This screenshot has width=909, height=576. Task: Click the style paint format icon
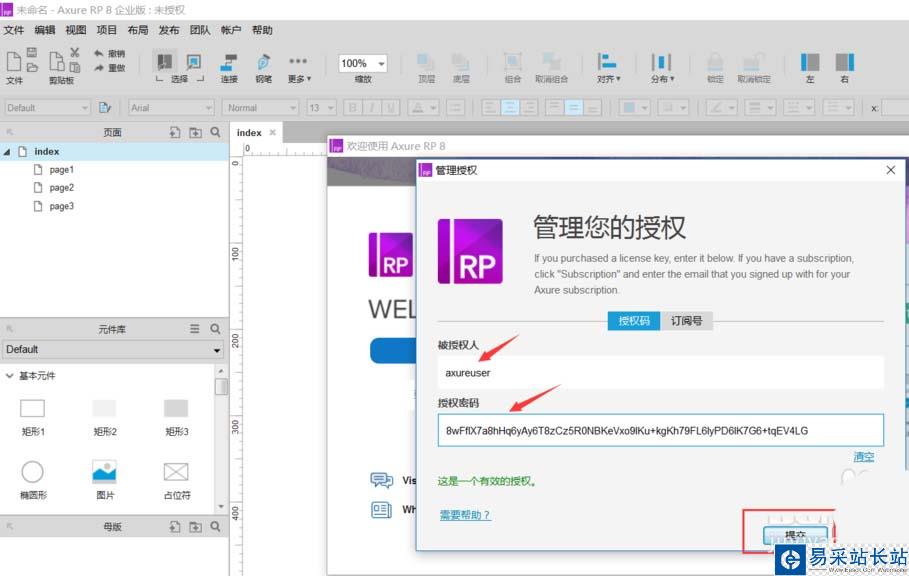(x=105, y=108)
